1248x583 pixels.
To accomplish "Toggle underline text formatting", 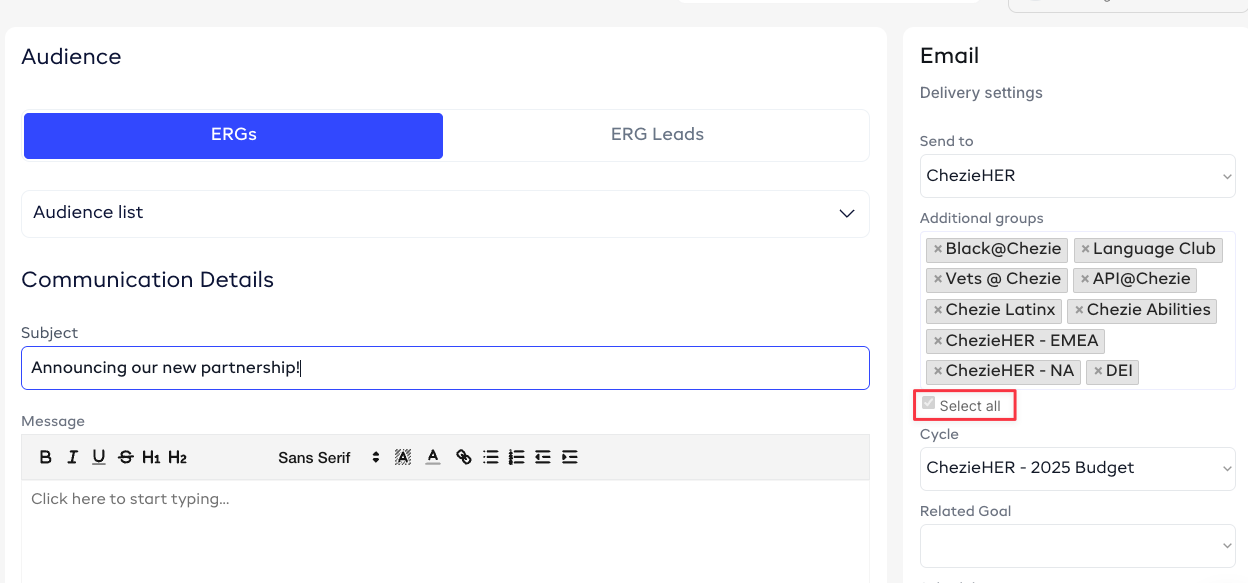I will coord(98,457).
